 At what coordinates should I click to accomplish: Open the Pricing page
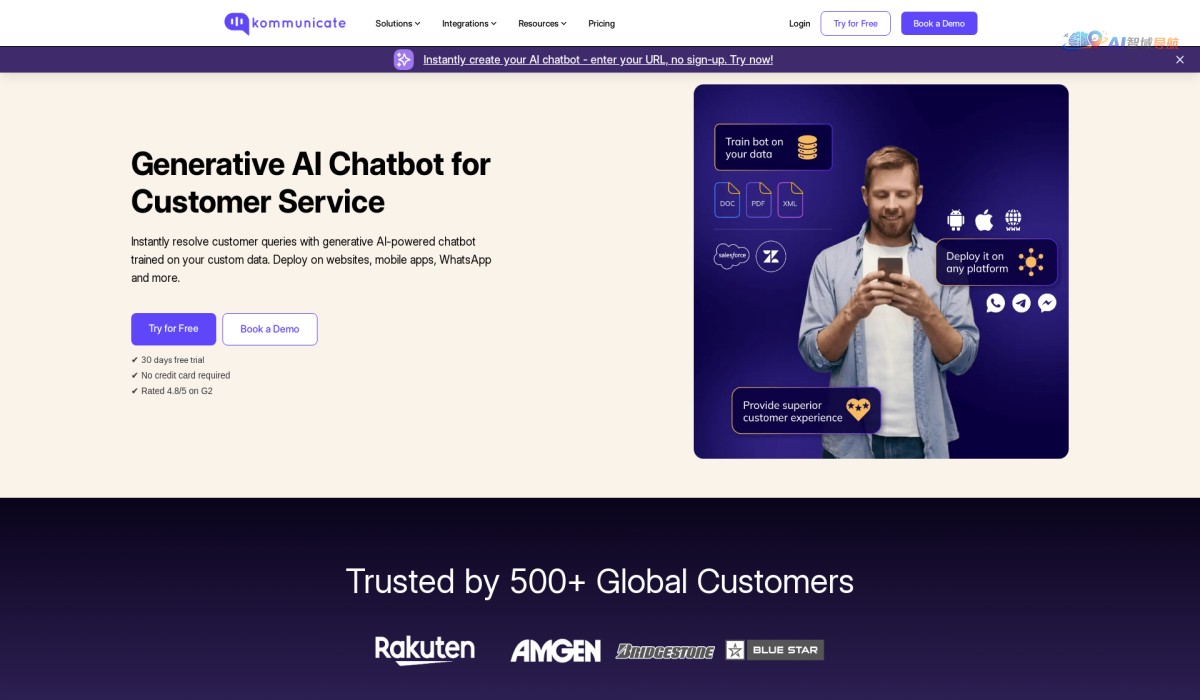(602, 23)
